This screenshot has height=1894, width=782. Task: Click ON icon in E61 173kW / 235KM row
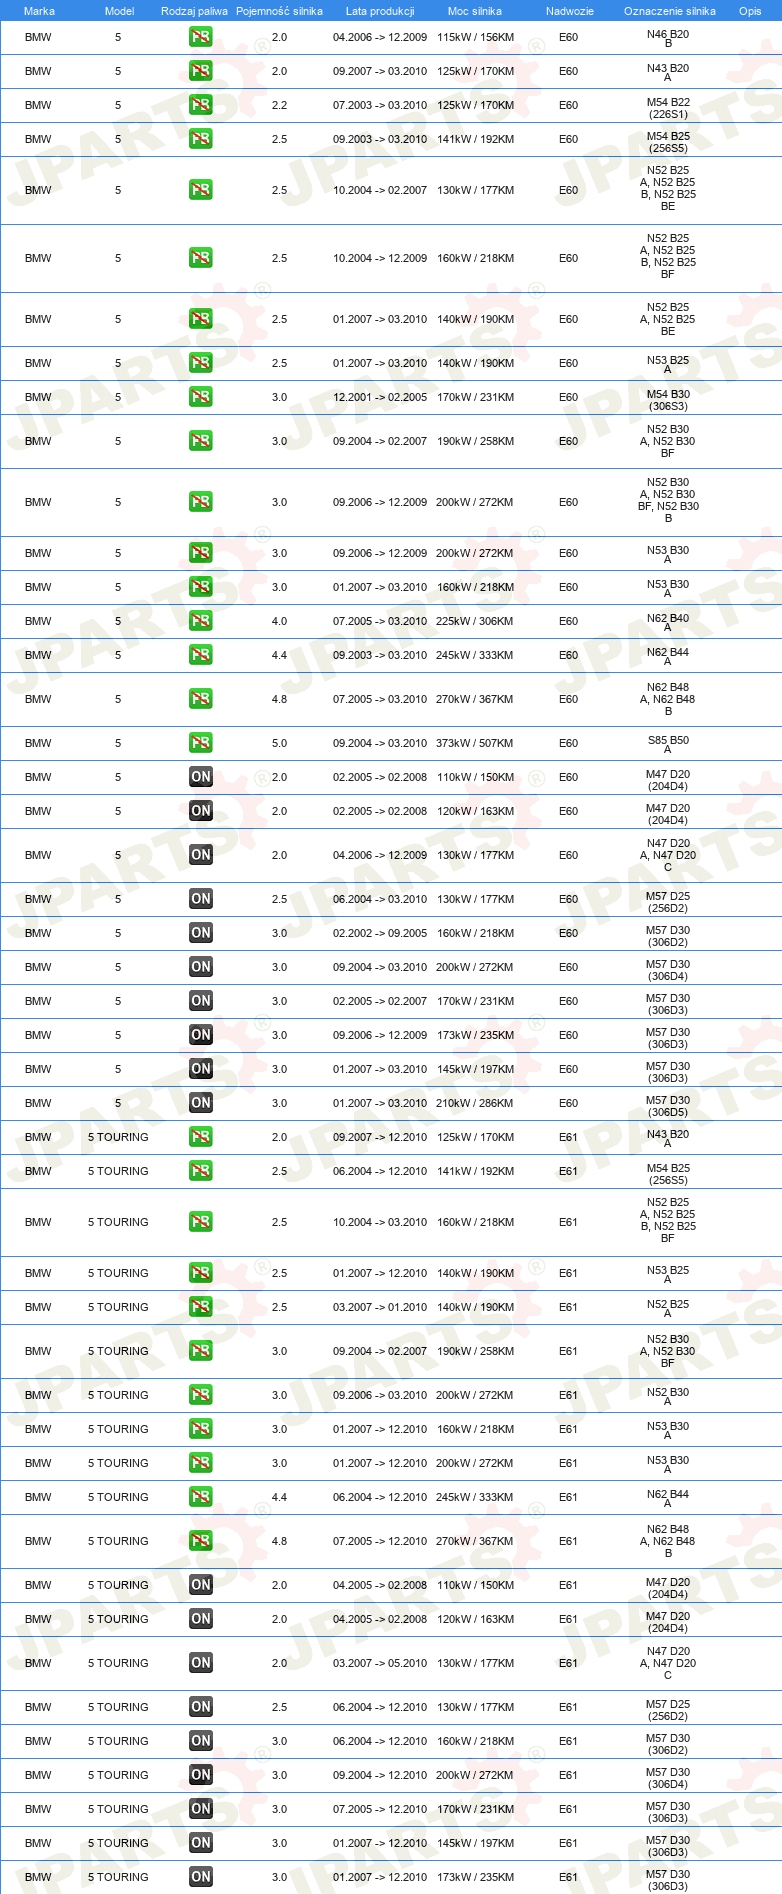201,1877
